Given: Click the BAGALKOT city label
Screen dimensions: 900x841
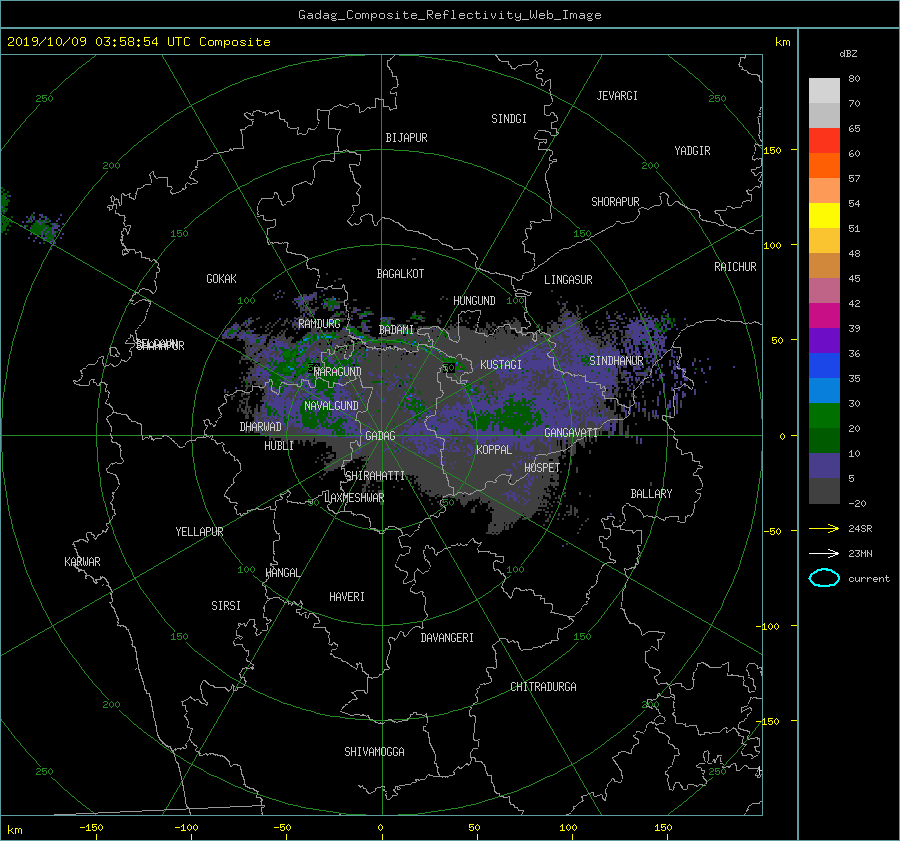Looking at the screenshot, I should click(x=400, y=274).
